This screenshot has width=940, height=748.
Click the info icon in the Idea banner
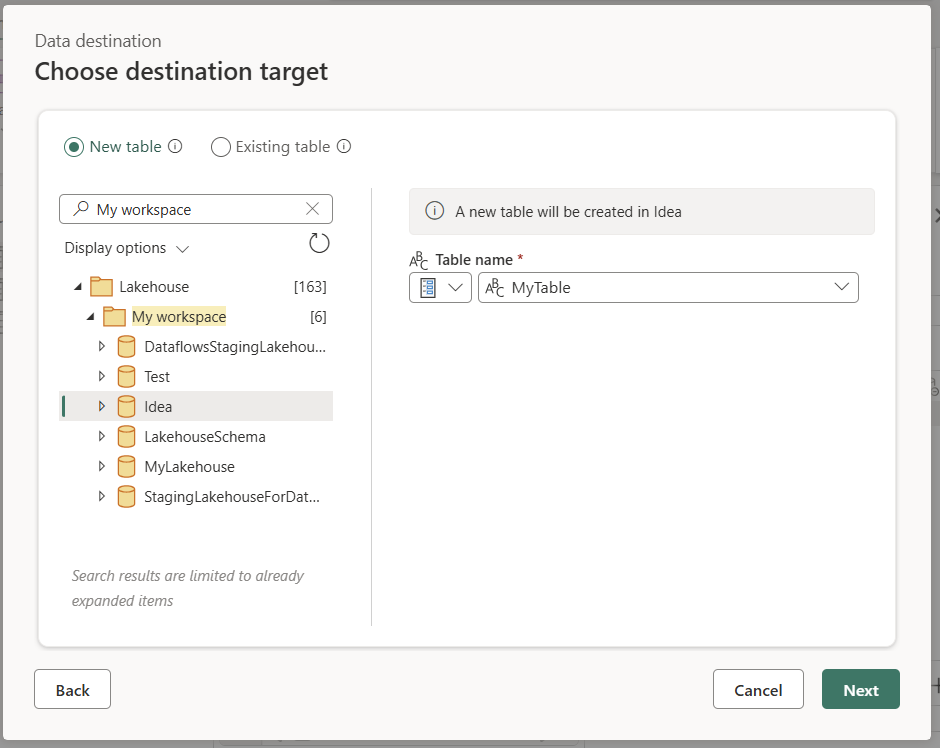pos(434,211)
